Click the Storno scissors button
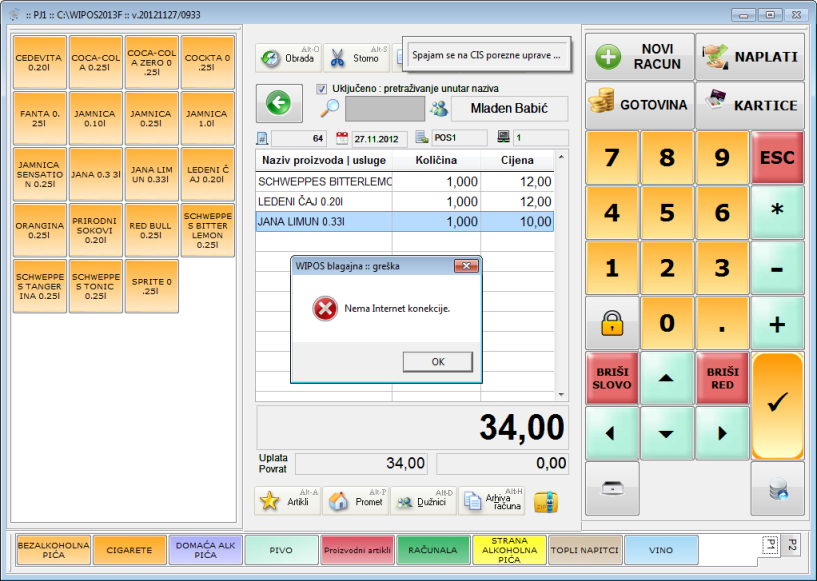This screenshot has height=581, width=817. pos(357,58)
